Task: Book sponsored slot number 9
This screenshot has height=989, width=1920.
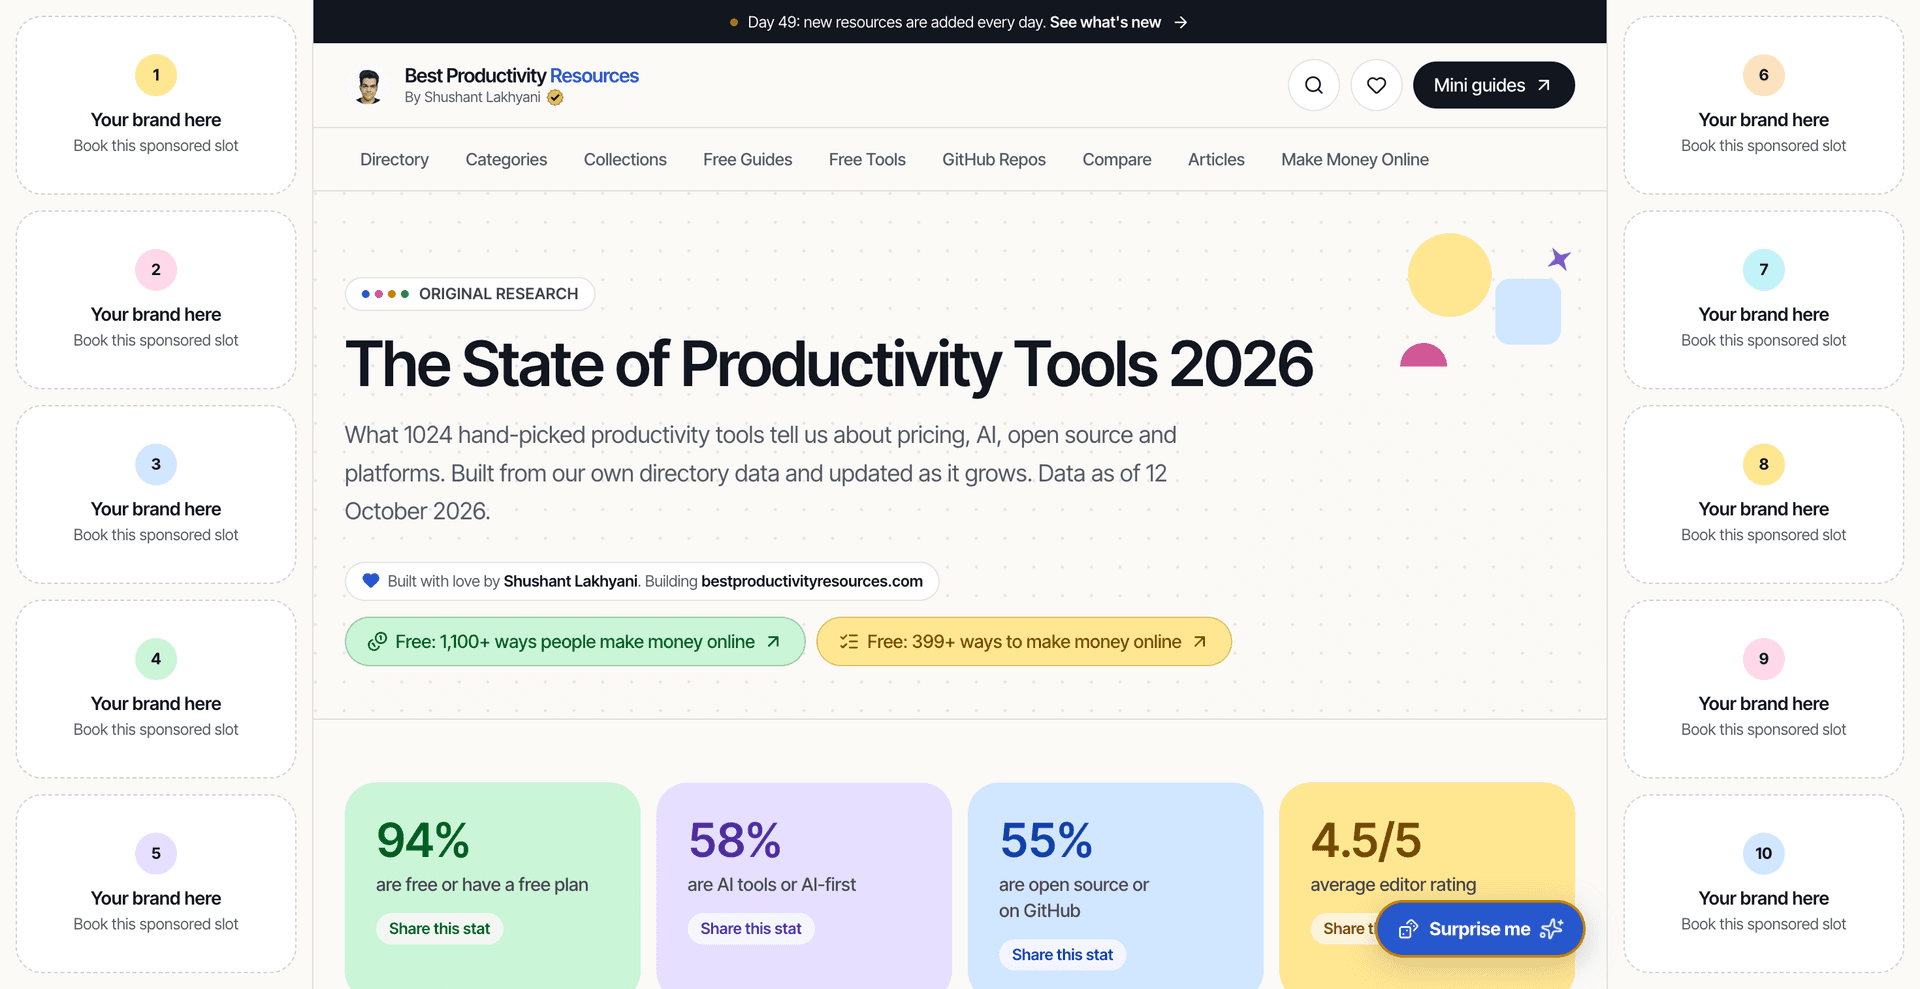Action: coord(1764,689)
